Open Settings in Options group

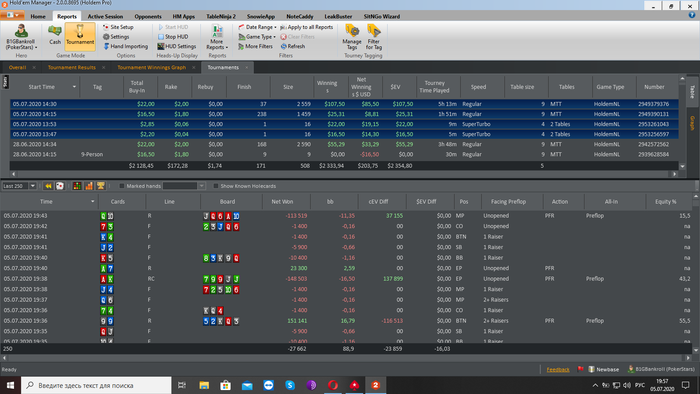(116, 37)
